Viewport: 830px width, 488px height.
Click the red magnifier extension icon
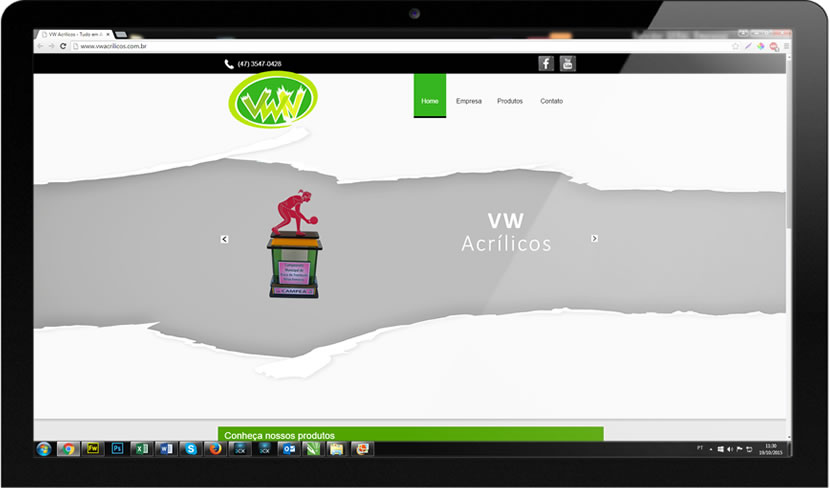(774, 47)
